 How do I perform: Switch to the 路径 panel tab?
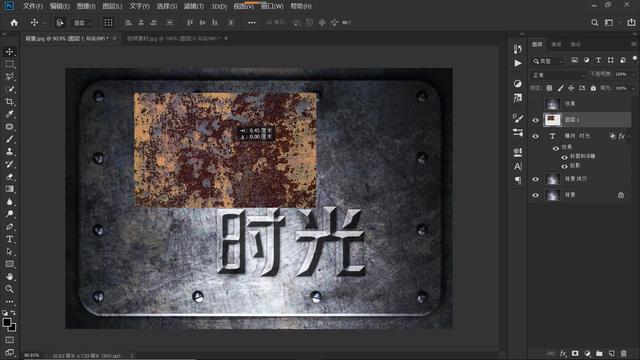[x=576, y=44]
